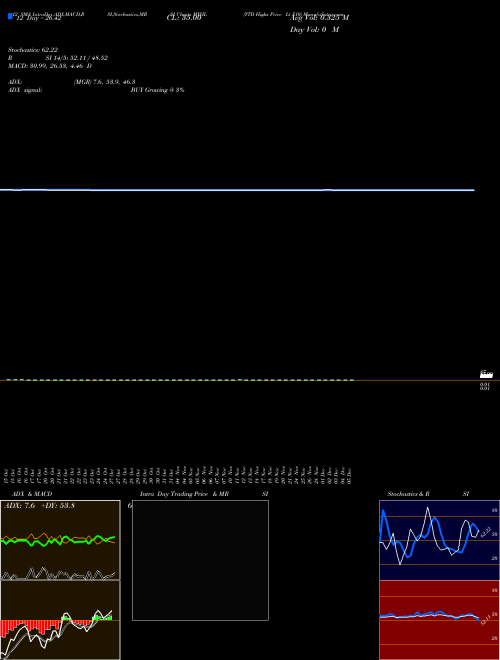Open the MACD histogram panel with red bars
This screenshot has width=500, height=660.
(60, 620)
